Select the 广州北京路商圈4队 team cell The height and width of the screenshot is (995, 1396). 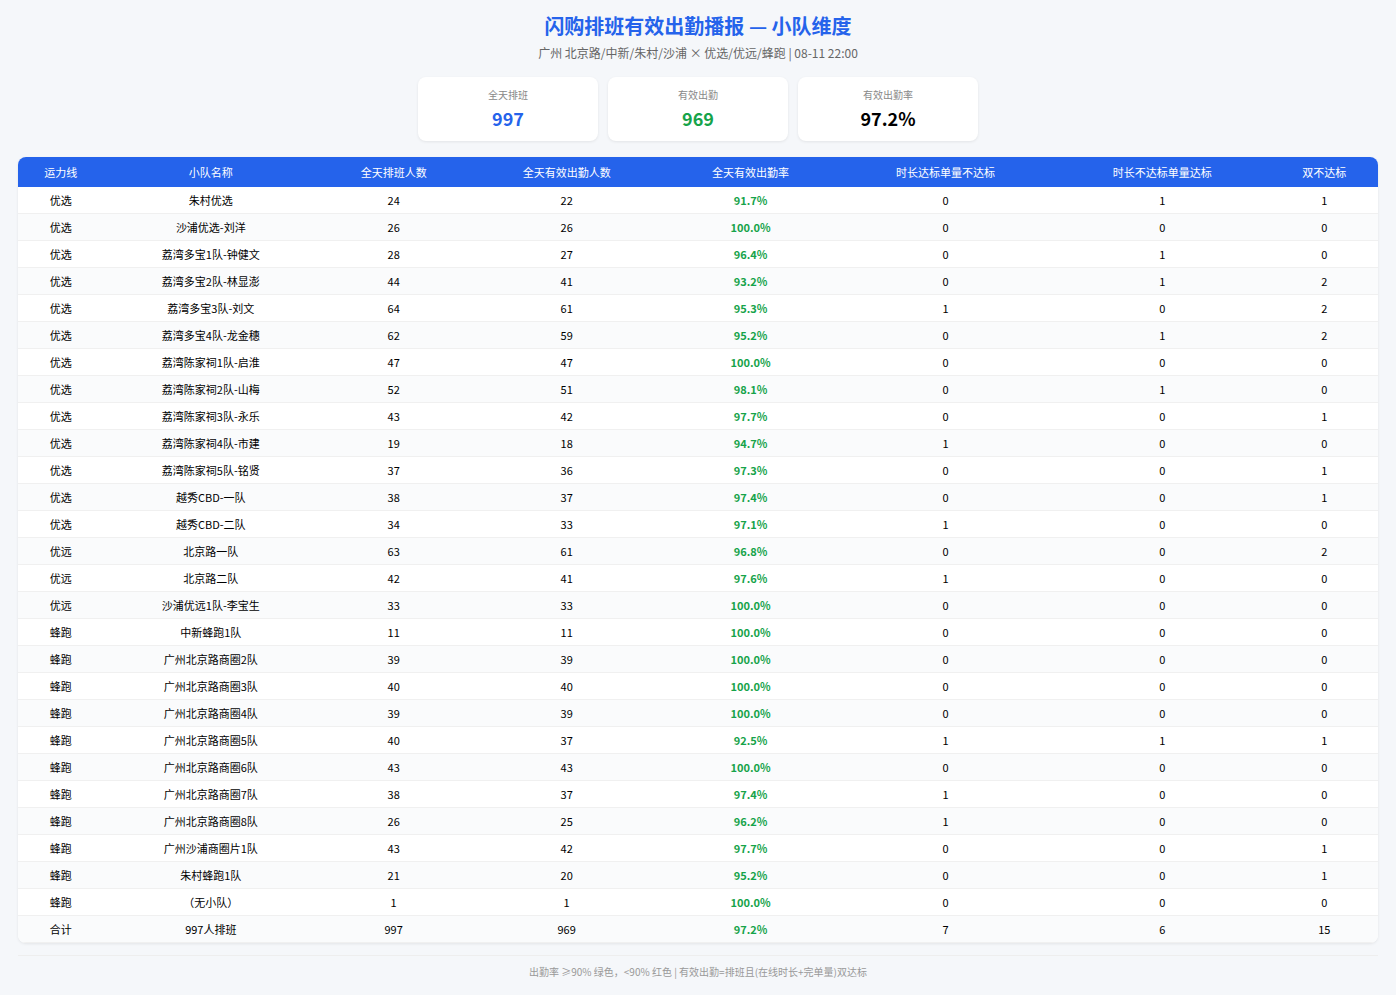point(211,714)
